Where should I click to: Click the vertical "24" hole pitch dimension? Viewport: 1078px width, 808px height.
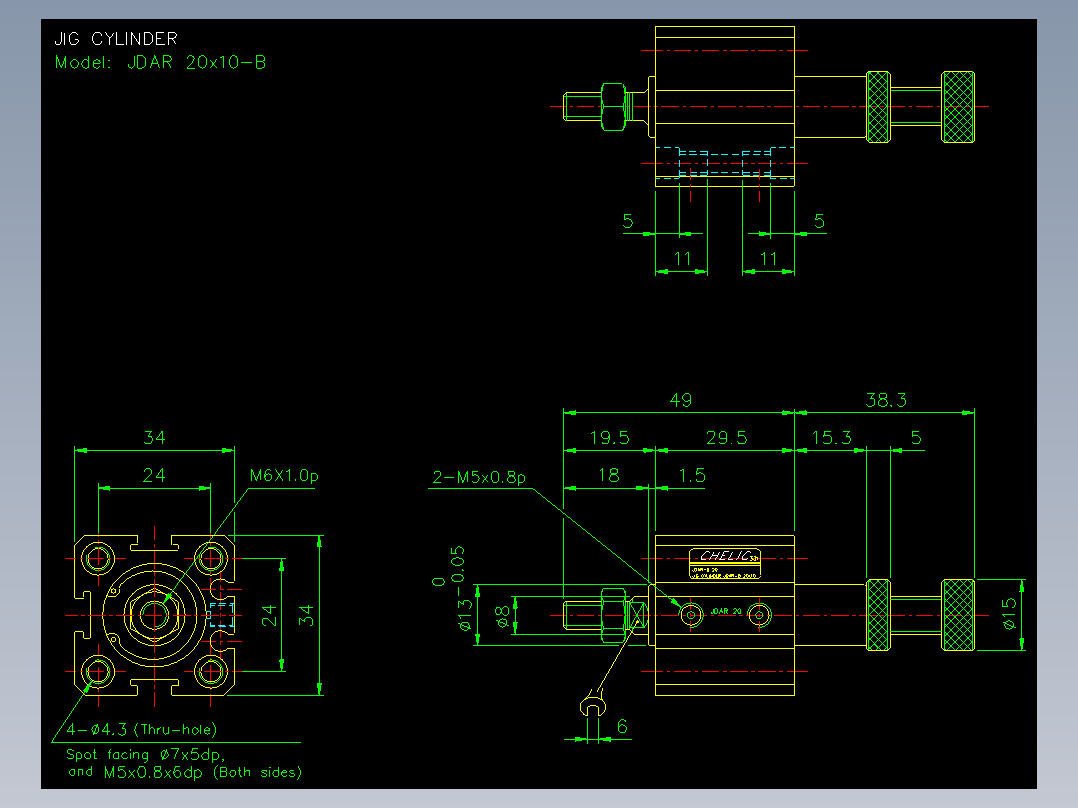269,615
